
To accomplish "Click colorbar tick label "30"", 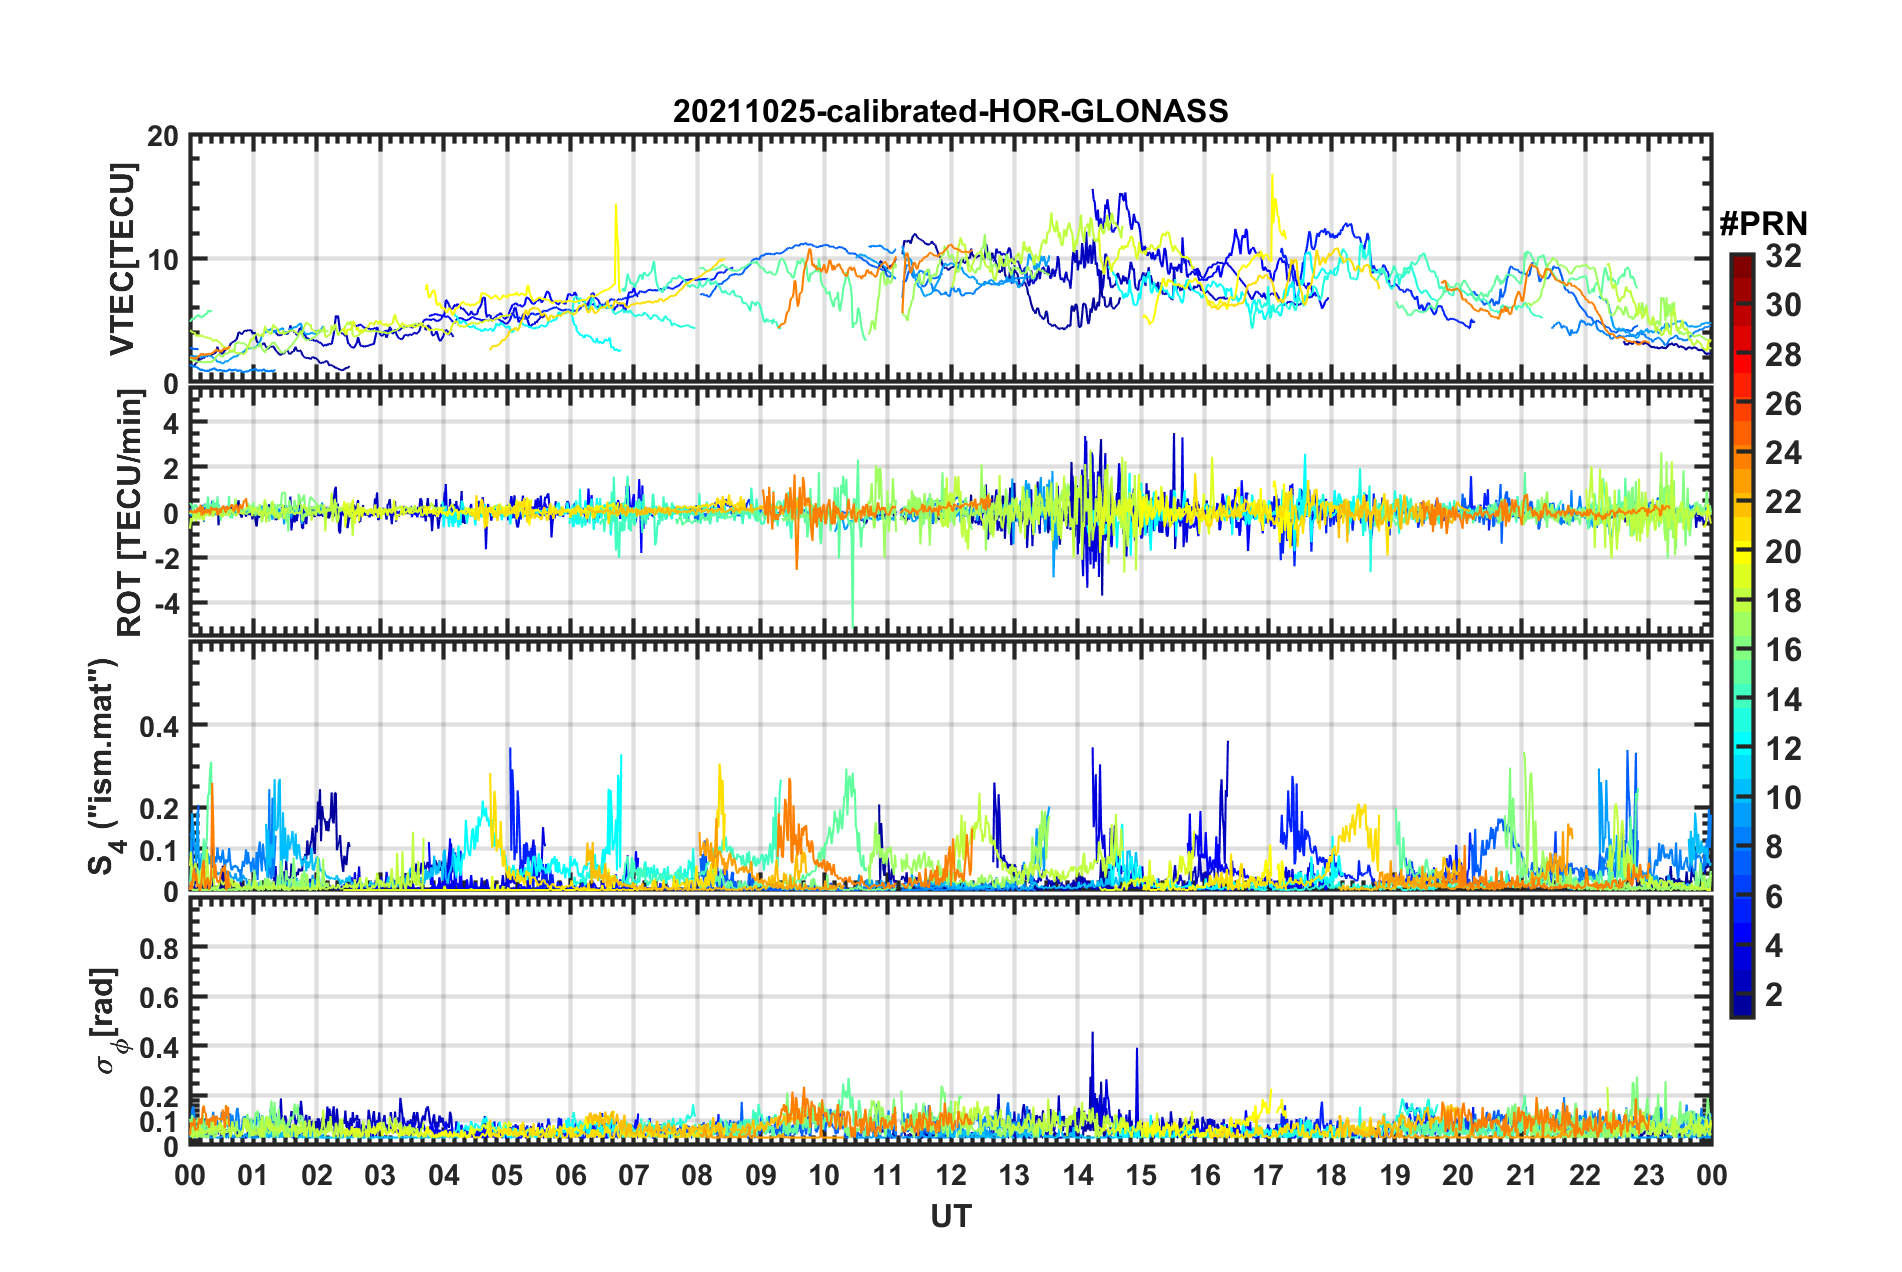I will [x=1783, y=305].
